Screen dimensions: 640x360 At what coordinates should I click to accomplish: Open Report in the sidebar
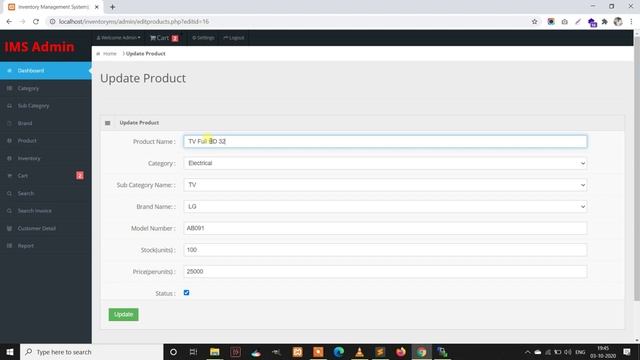pyautogui.click(x=46, y=246)
